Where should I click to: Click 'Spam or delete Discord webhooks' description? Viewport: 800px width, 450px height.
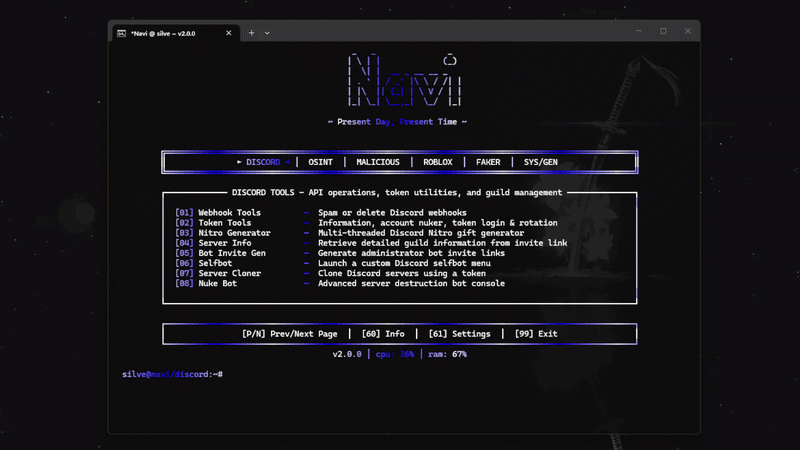tap(392, 213)
